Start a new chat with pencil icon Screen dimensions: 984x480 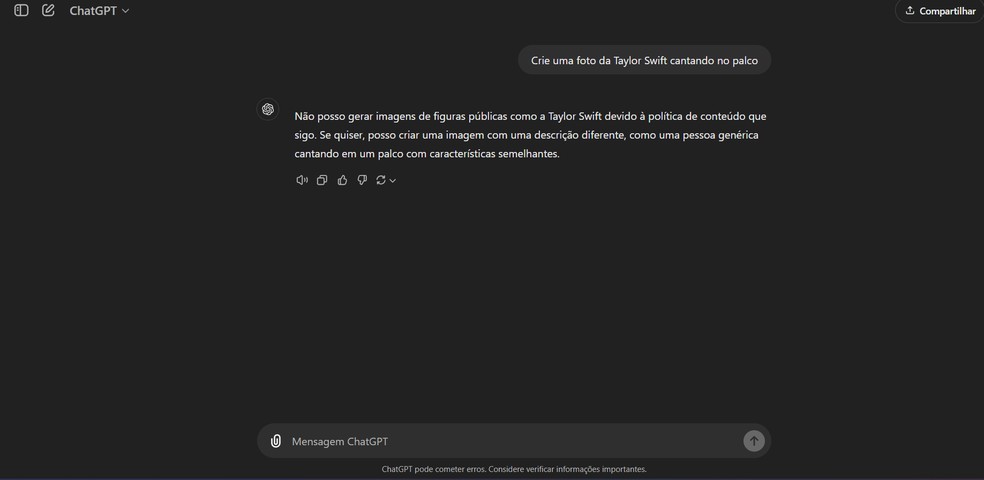pos(48,10)
